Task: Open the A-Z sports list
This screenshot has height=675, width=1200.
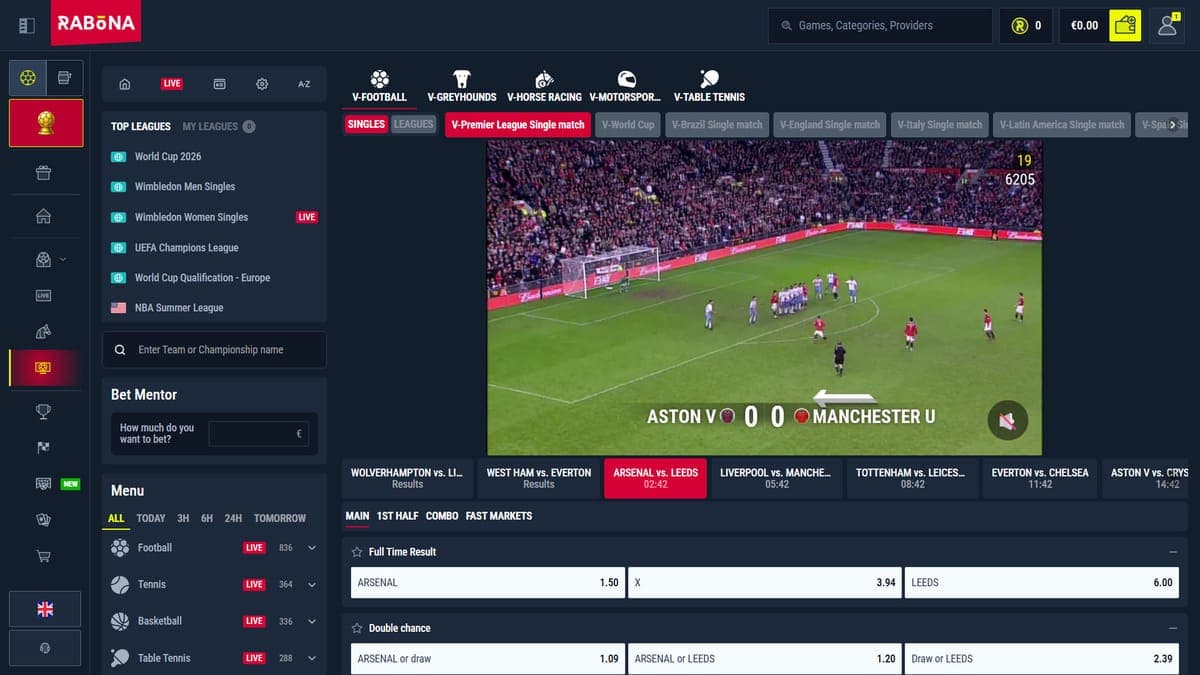Action: click(304, 84)
